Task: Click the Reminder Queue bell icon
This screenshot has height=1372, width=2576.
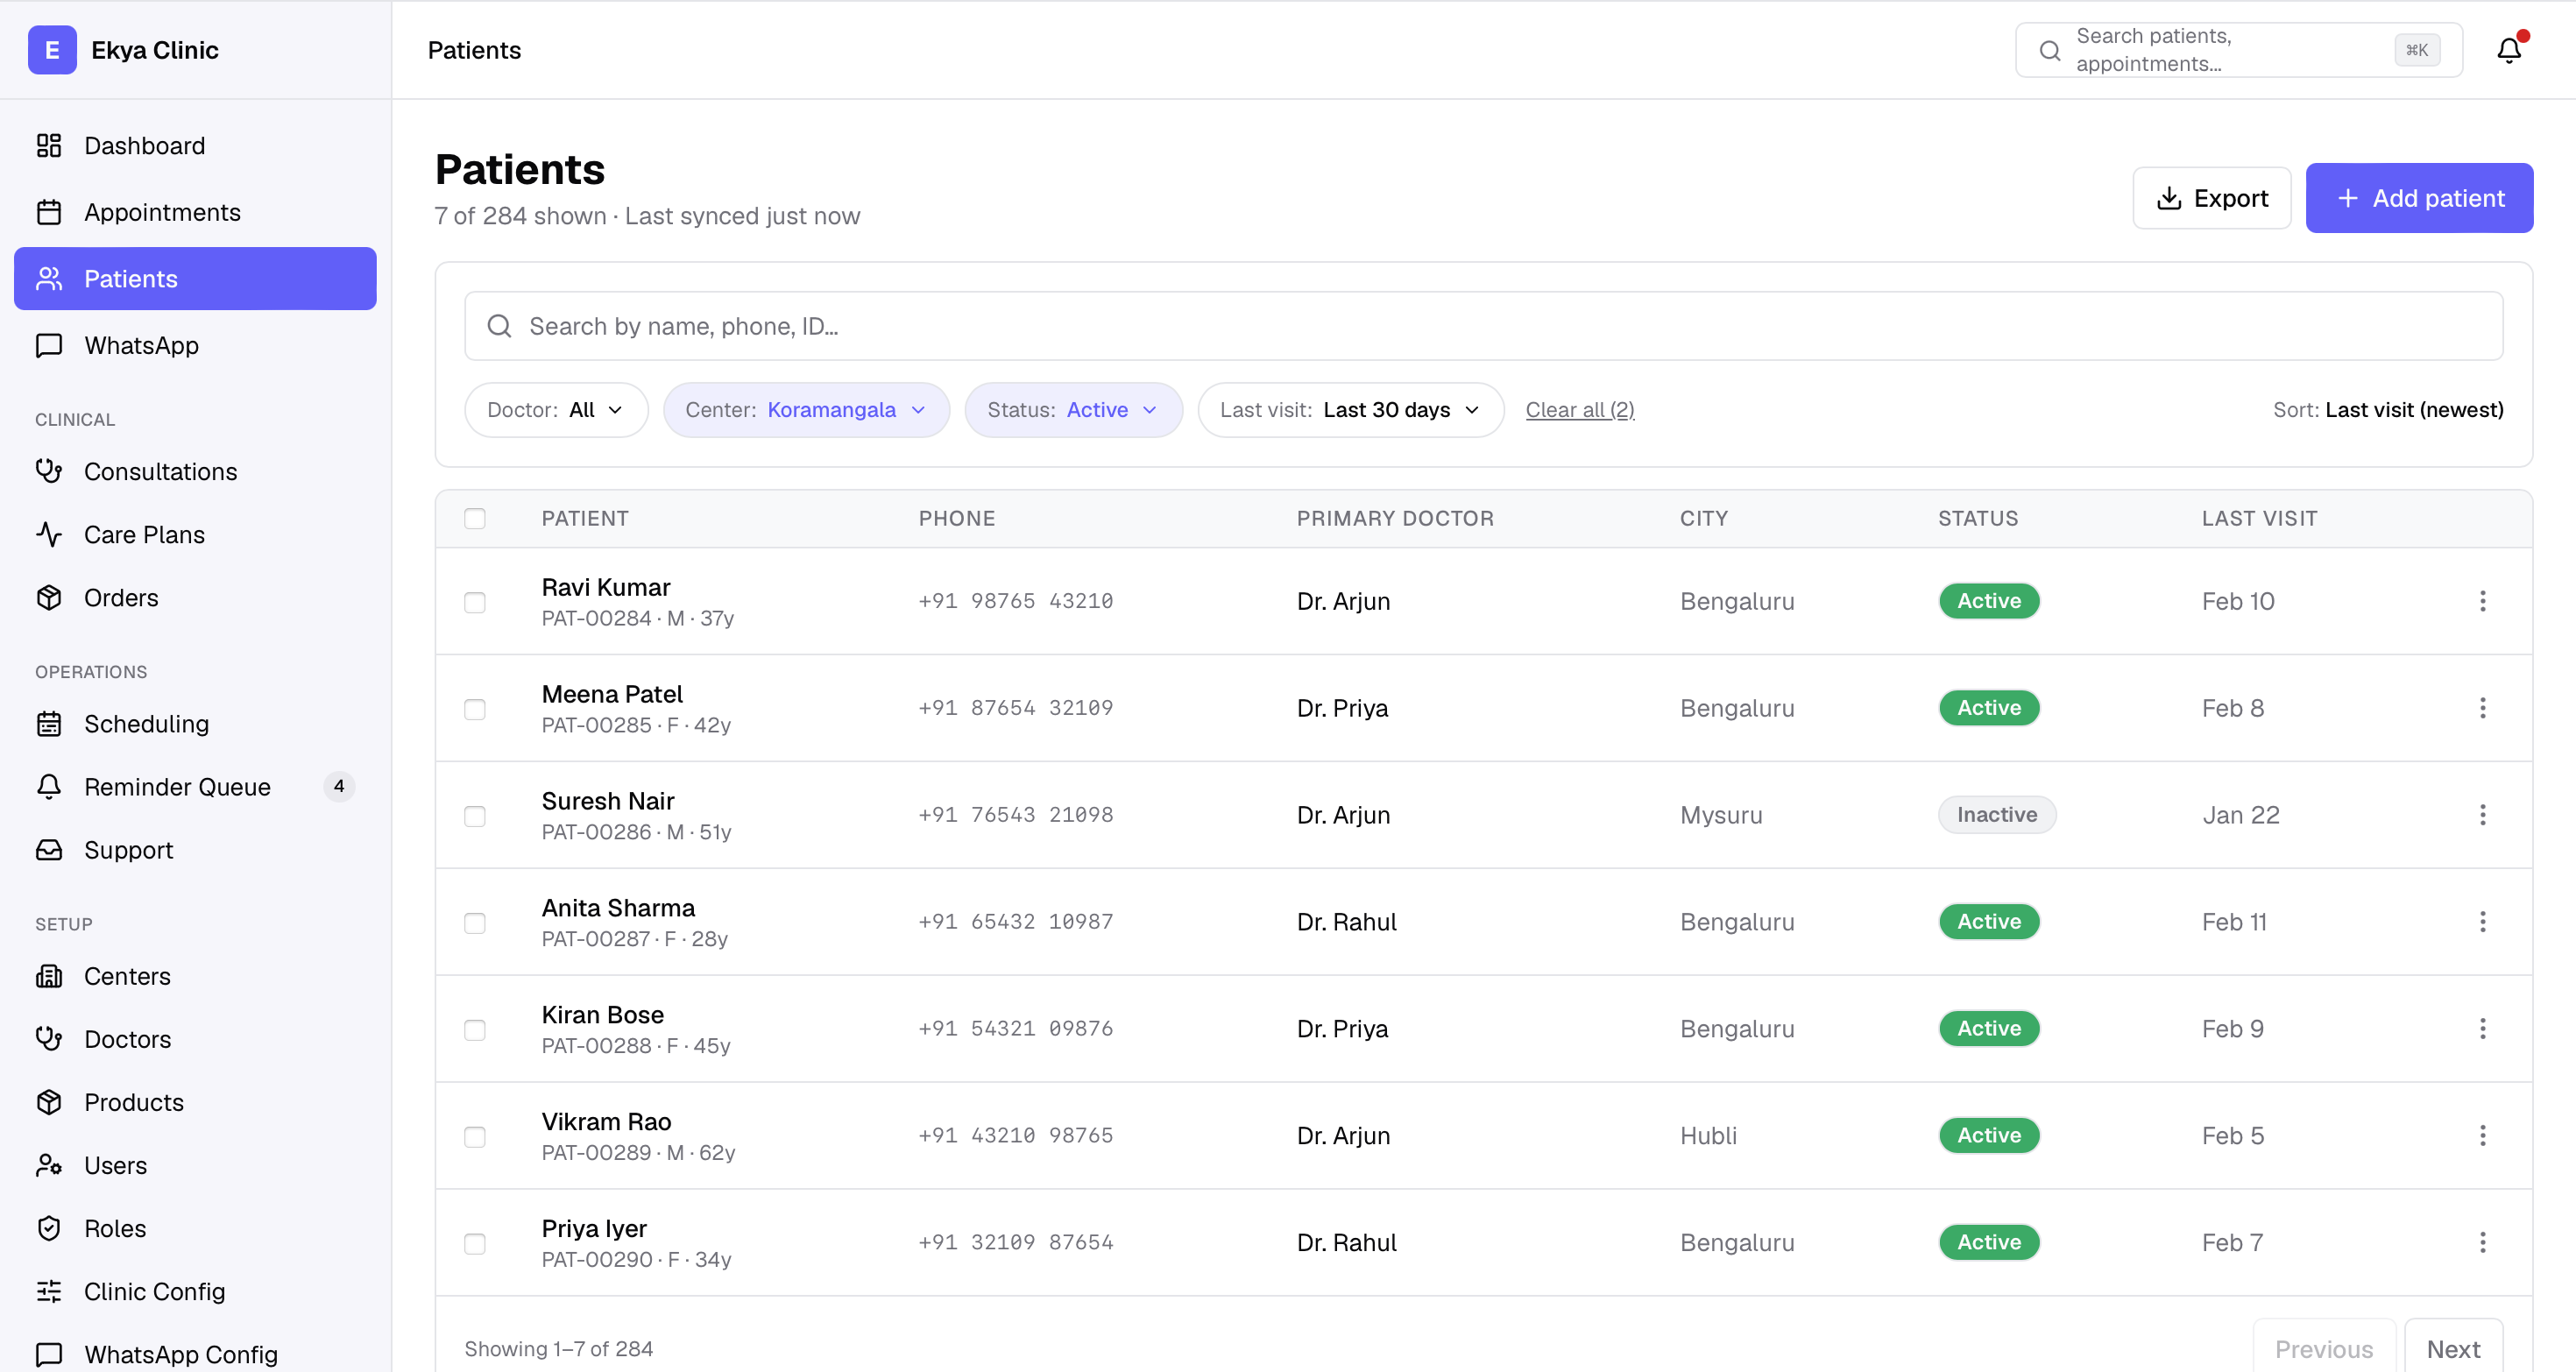Action: pos(49,787)
